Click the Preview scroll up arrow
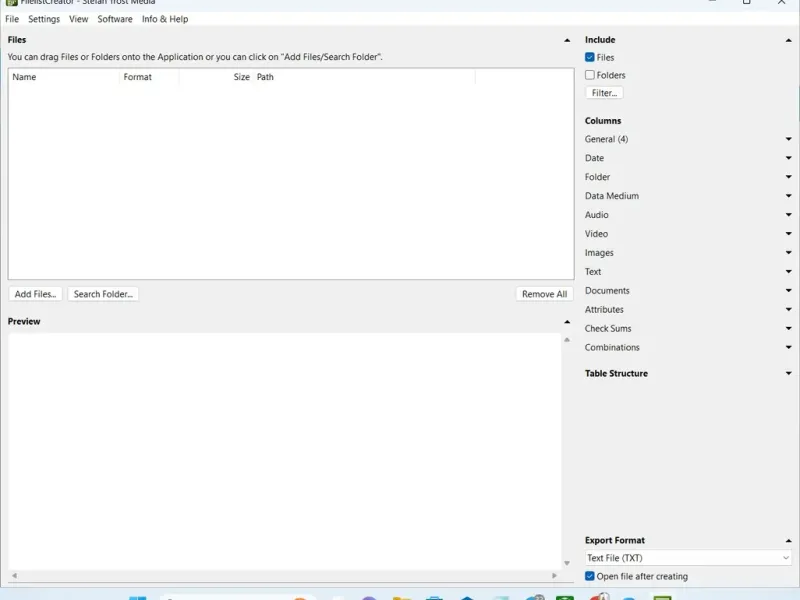Screen dimensions: 800x600 coord(567,340)
